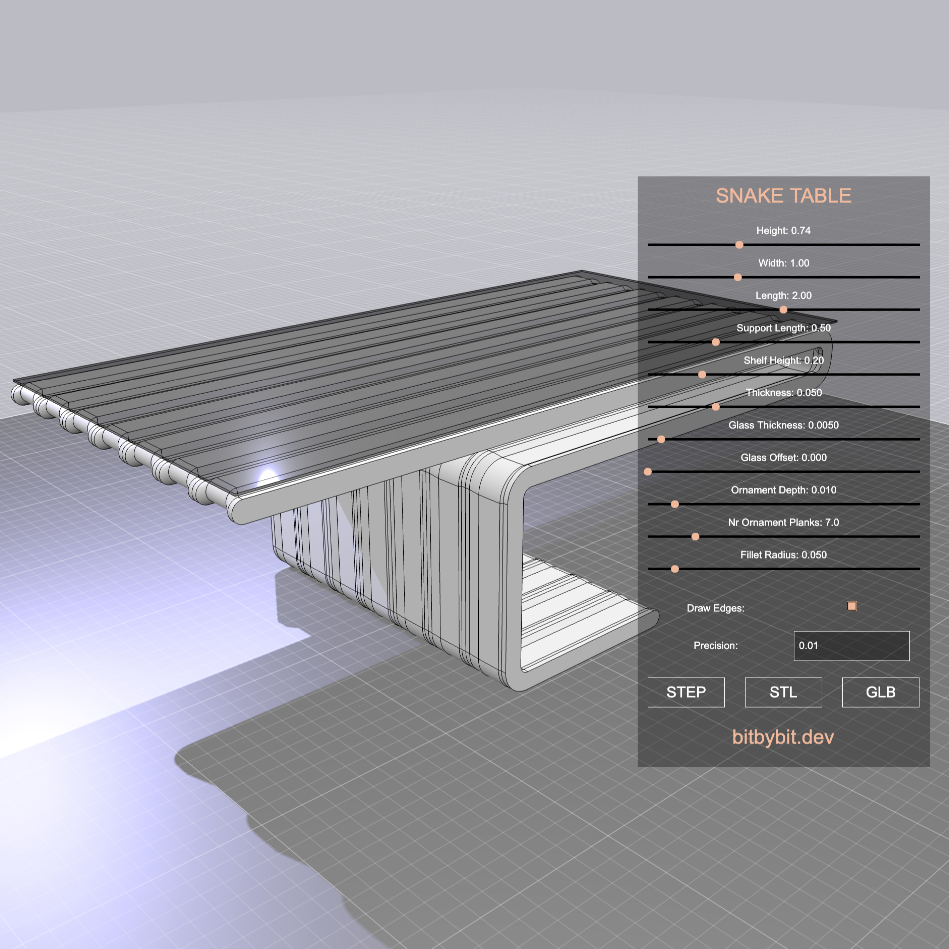Click the Width slider handle
This screenshot has width=949, height=949.
739,277
